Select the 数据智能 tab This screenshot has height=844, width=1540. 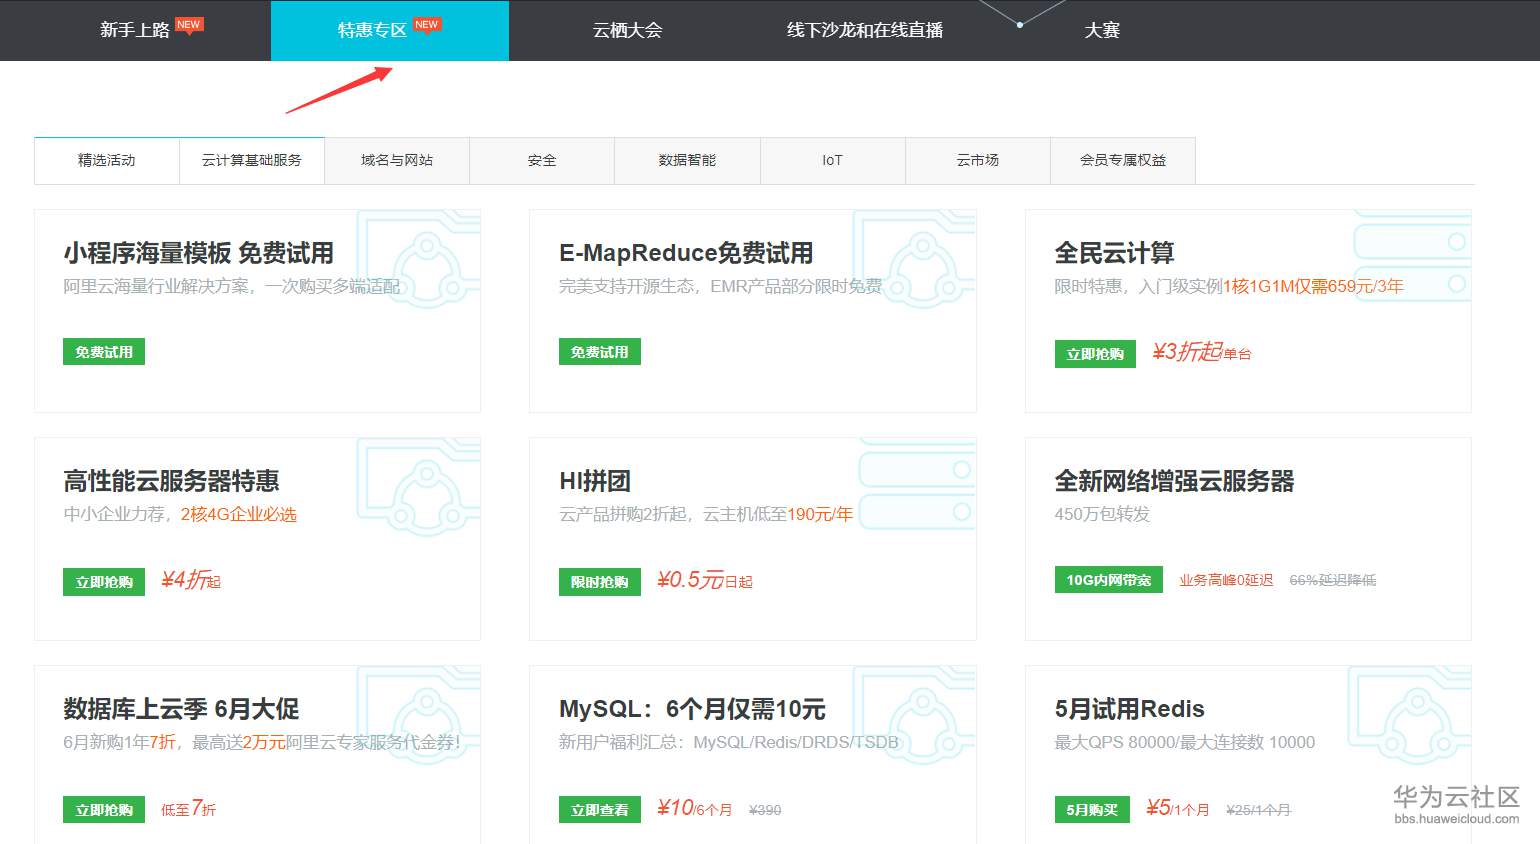click(x=687, y=161)
